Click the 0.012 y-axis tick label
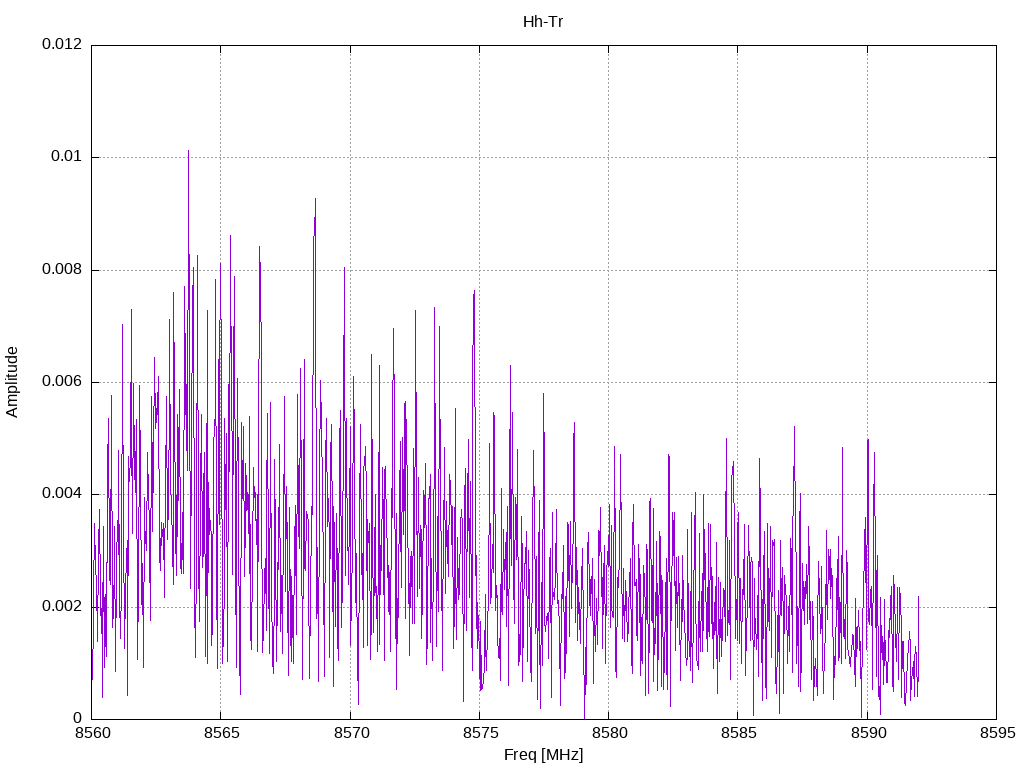The image size is (1024, 768). click(62, 44)
